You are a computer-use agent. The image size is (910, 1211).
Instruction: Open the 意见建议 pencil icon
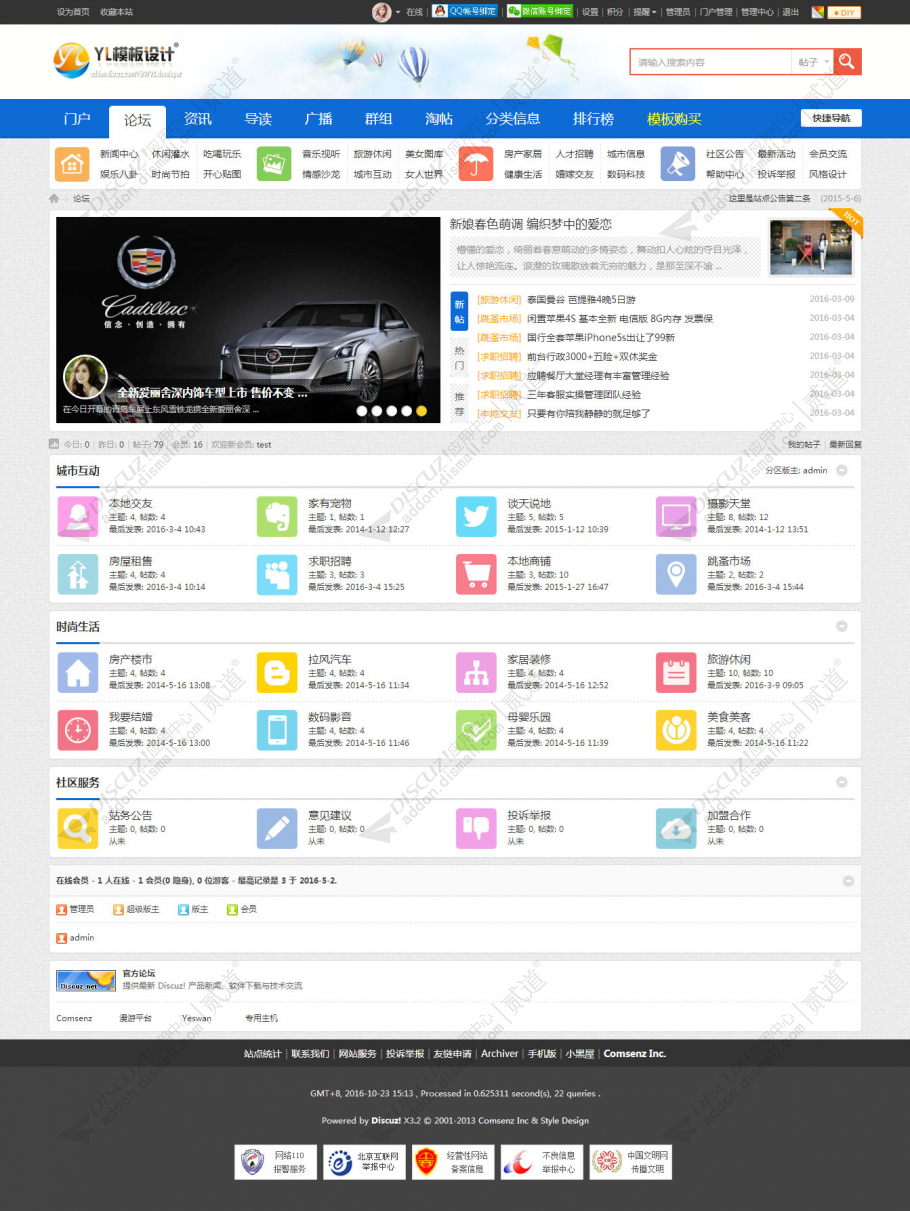(x=277, y=829)
